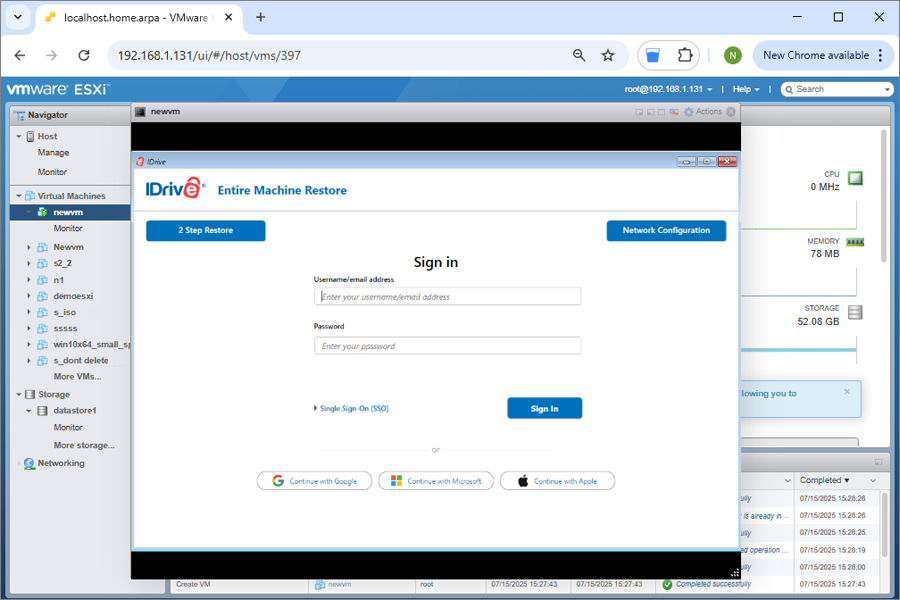Screen dimensions: 900x600
Task: Open the Help dropdown menu
Action: click(x=746, y=90)
